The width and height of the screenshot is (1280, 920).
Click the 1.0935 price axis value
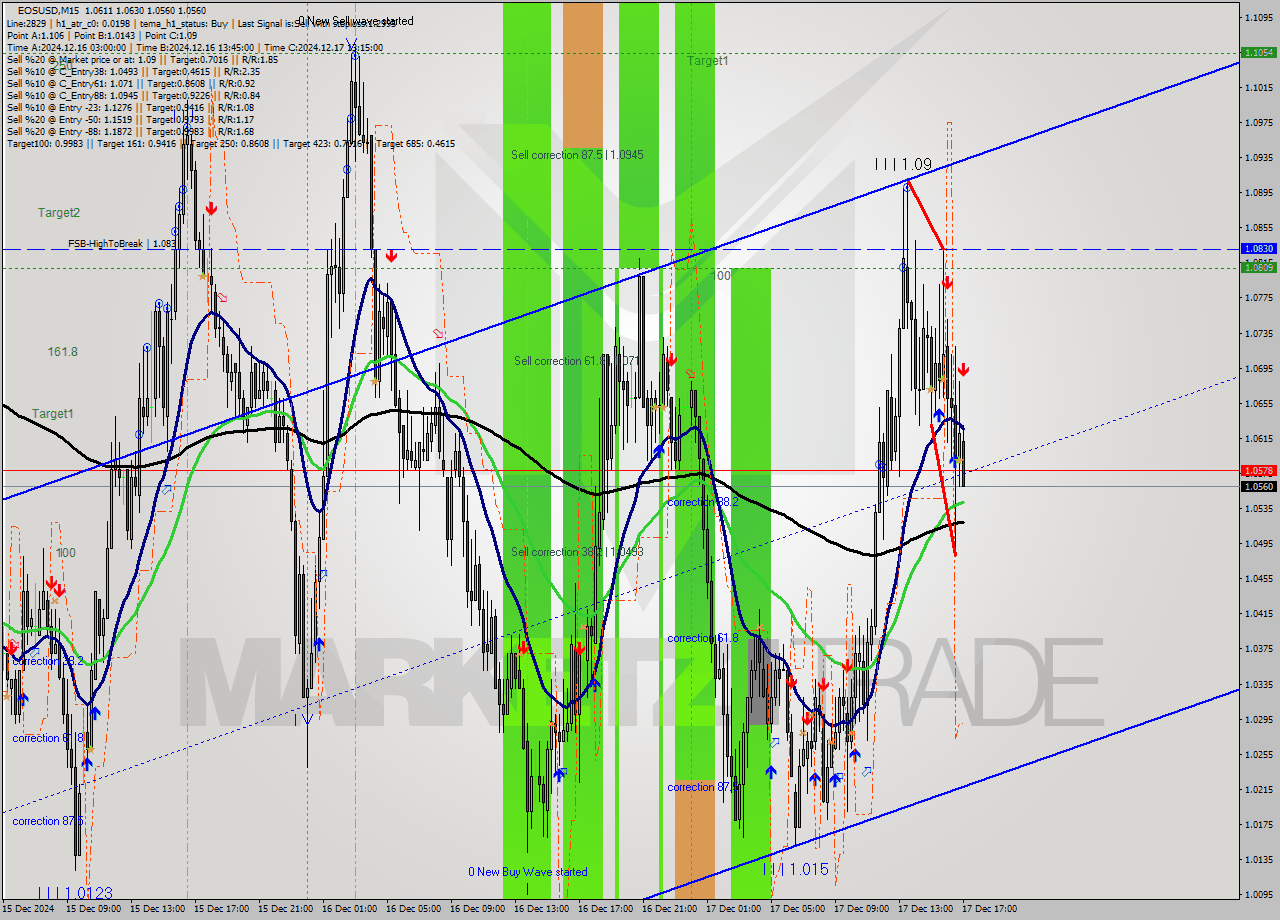[x=1258, y=158]
